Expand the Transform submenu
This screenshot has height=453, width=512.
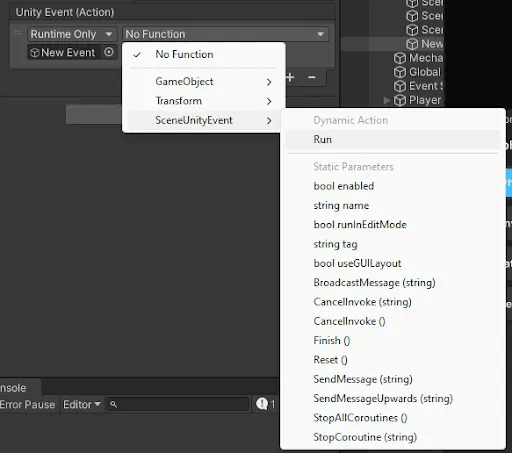(x=204, y=101)
